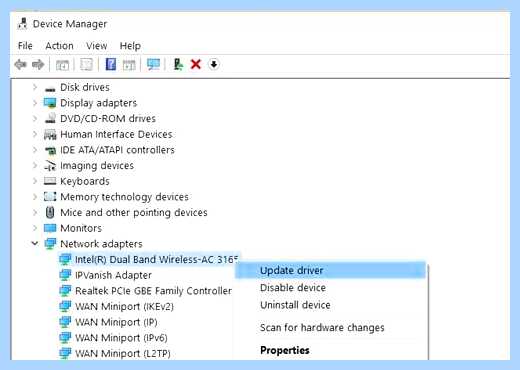Select WAN Miniport (IP)
This screenshot has height=370, width=520.
[116, 322]
